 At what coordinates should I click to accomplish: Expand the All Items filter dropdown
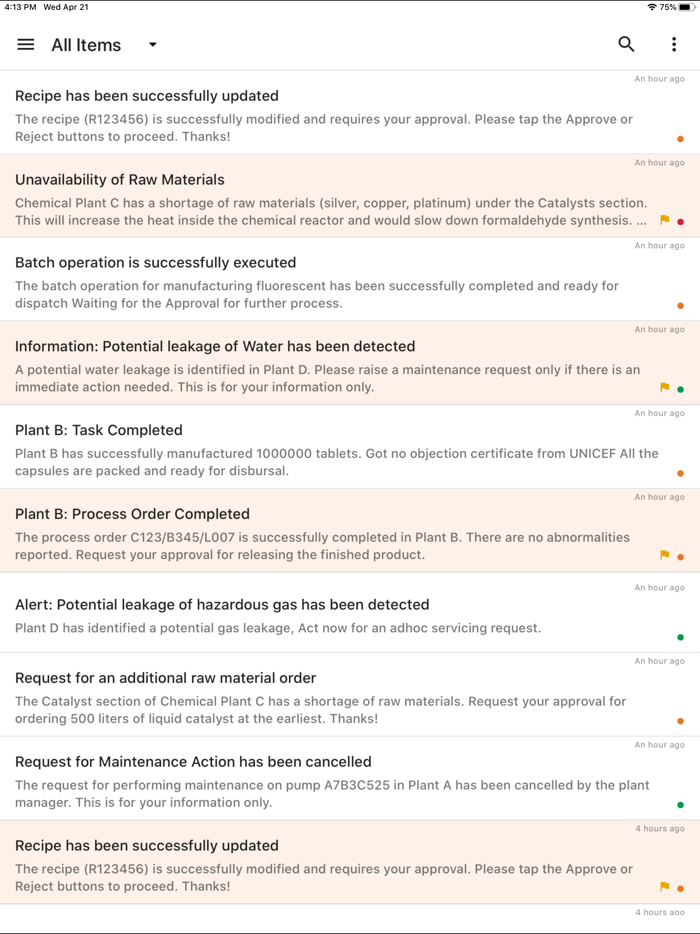coord(152,45)
